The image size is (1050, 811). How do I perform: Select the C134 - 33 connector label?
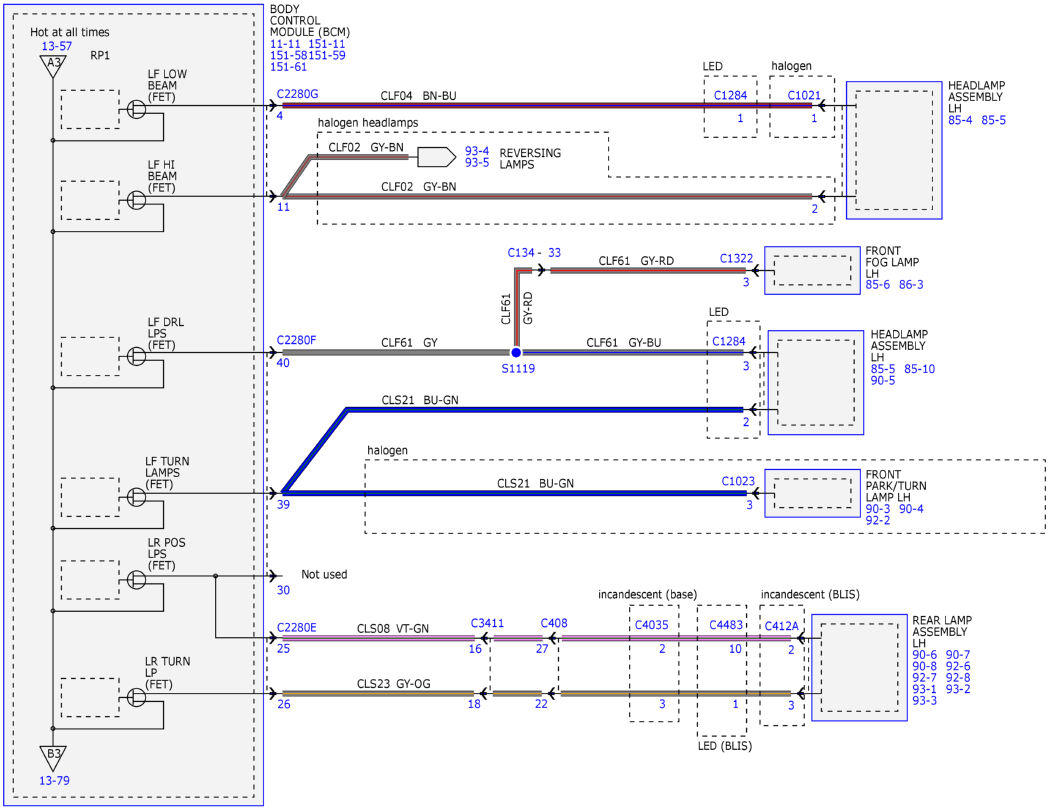pyautogui.click(x=534, y=252)
